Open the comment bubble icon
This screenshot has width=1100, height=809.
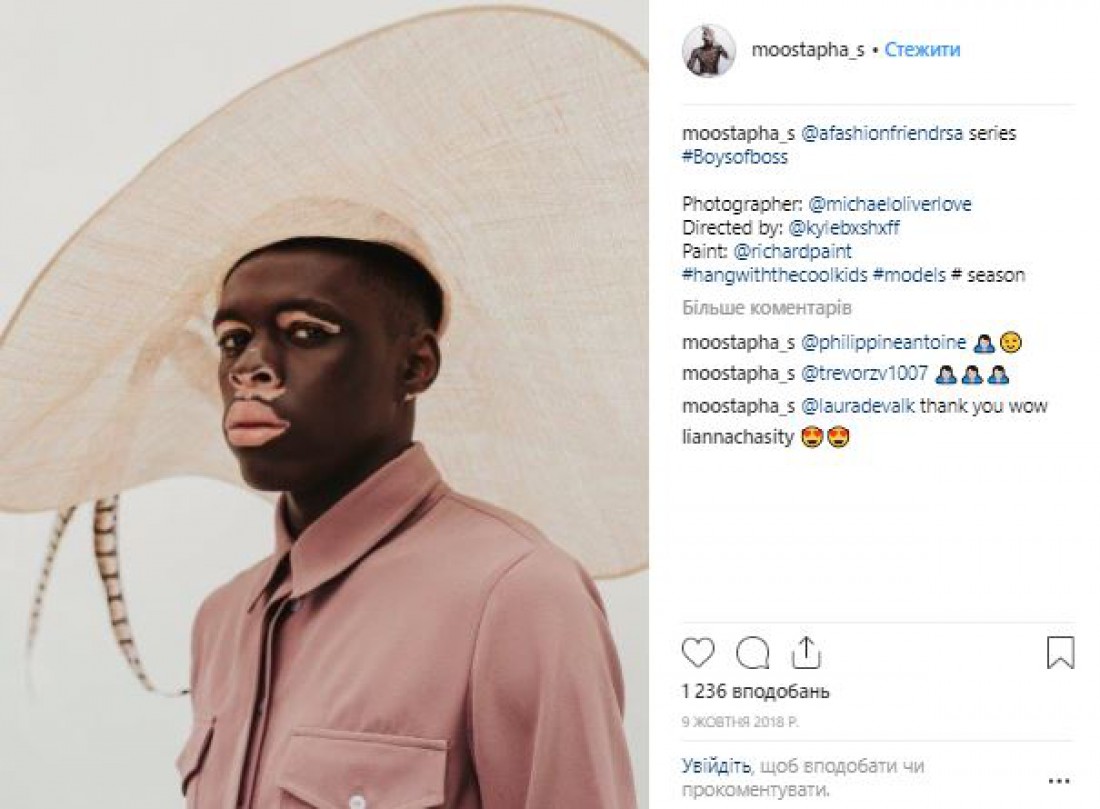click(753, 653)
